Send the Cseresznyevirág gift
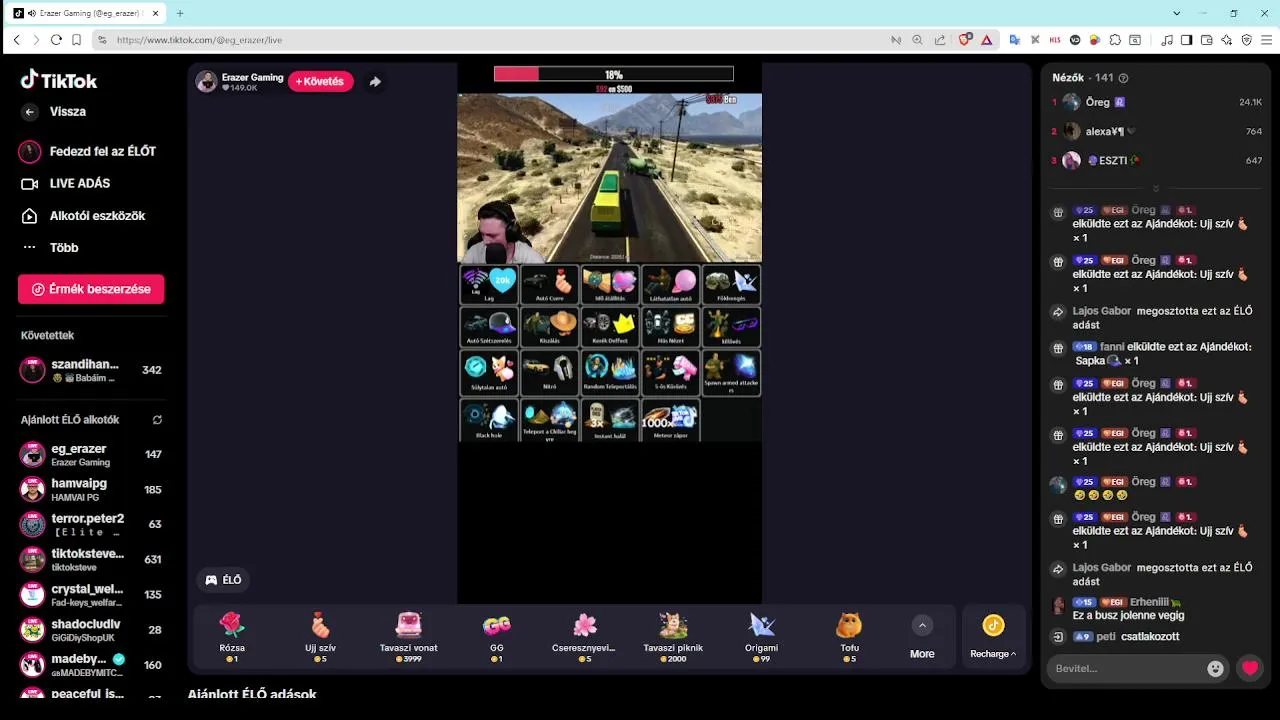 (x=585, y=636)
